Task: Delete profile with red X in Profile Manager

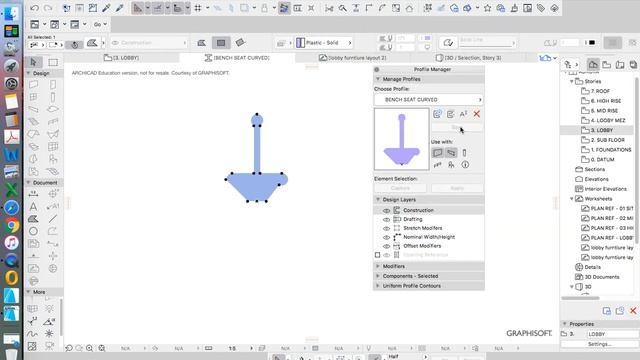Action: pos(477,114)
